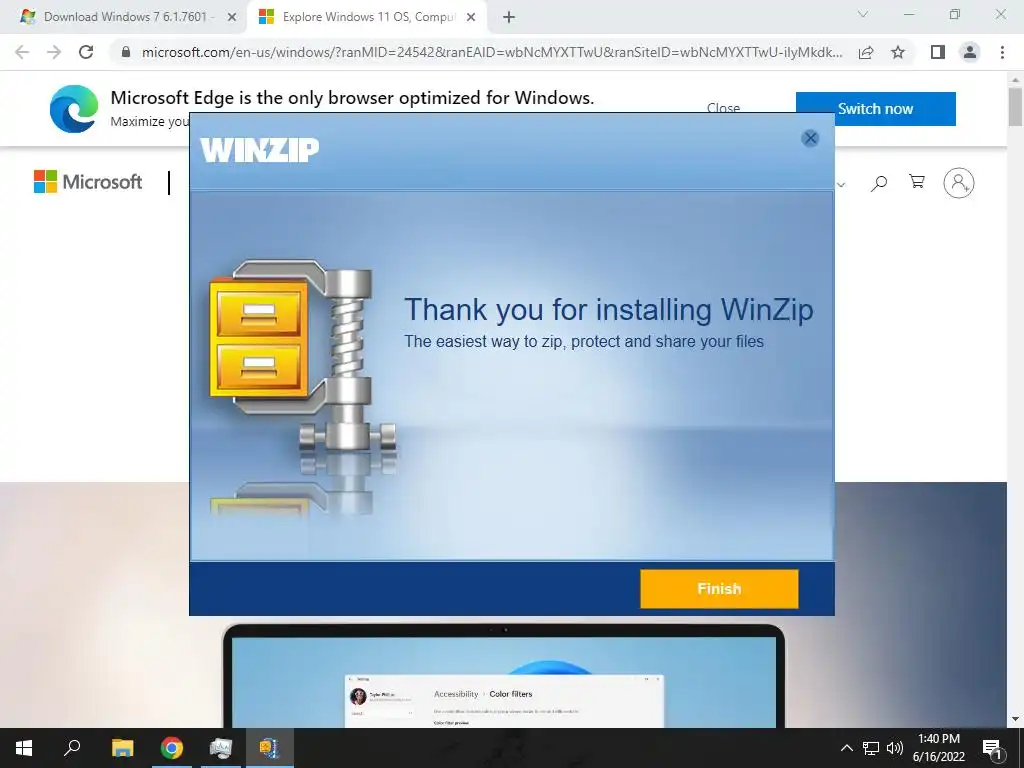Click the microsoft.com address bar URL

pyautogui.click(x=492, y=52)
